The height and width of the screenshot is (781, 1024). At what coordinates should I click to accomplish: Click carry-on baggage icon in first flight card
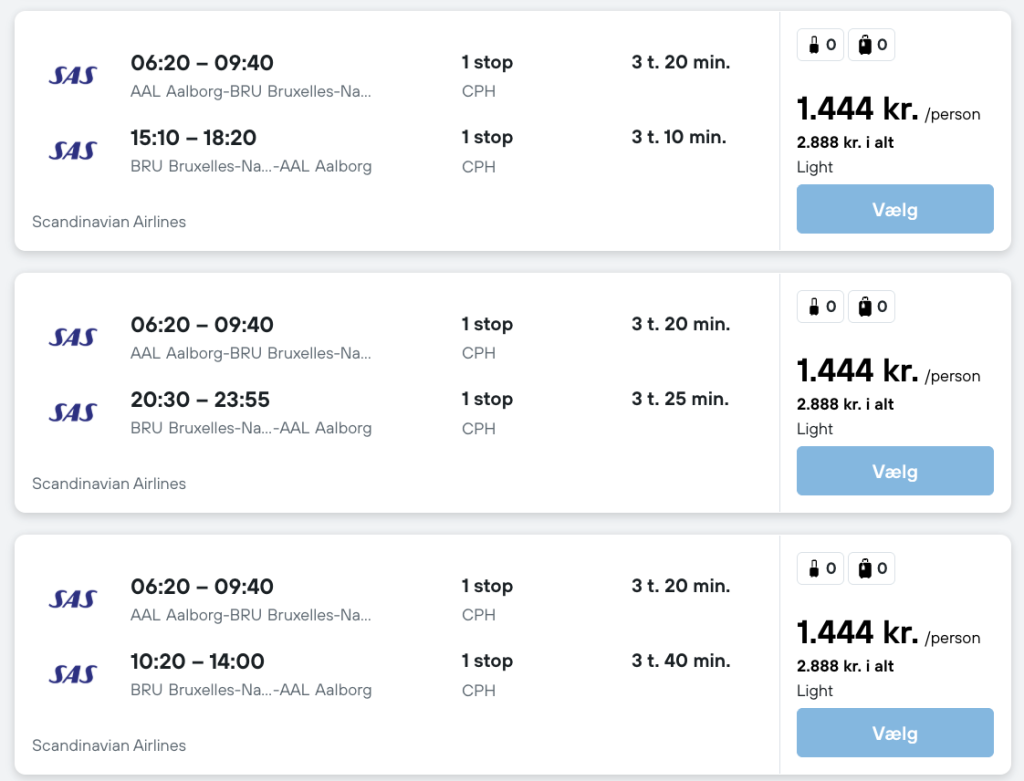814,45
